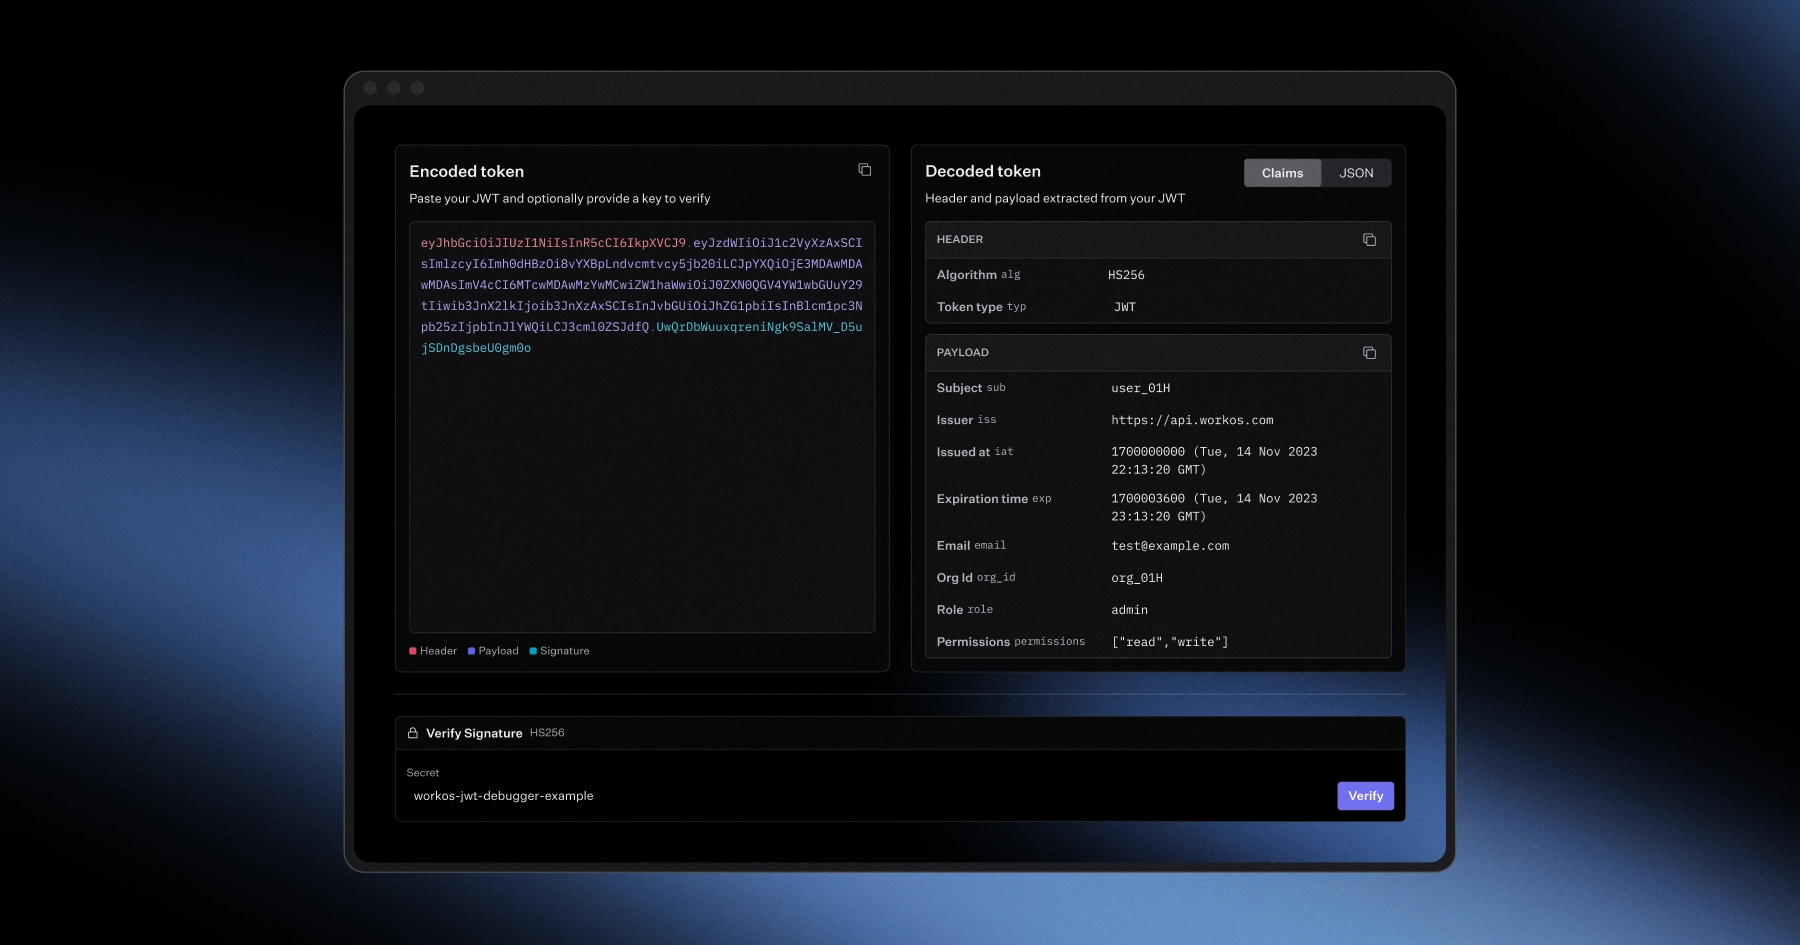The height and width of the screenshot is (945, 1800).
Task: Select the Org Id value org_01H
Action: tap(1138, 577)
